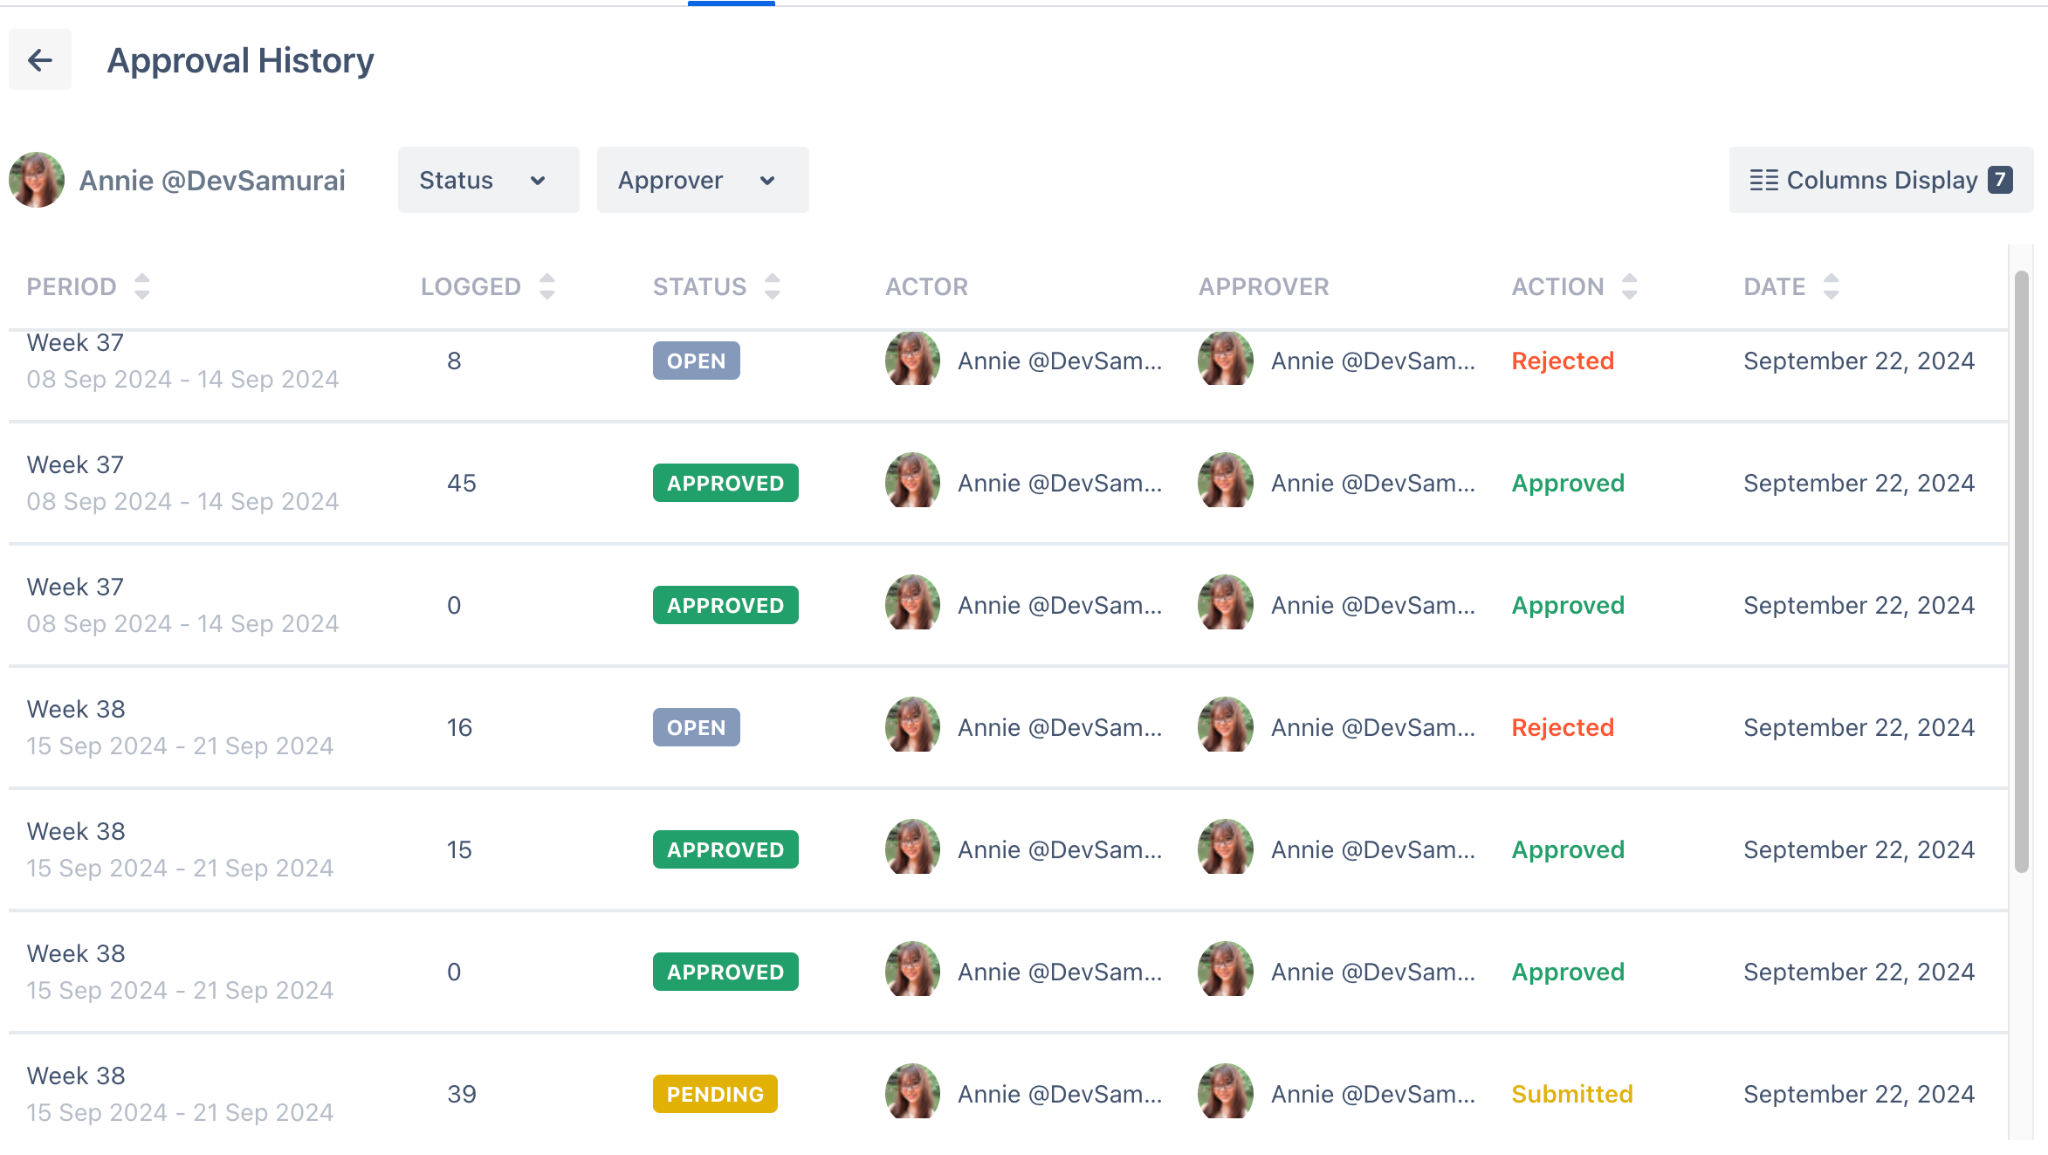The height and width of the screenshot is (1155, 2048).
Task: Click approver avatar in the Pending row
Action: (x=1225, y=1092)
